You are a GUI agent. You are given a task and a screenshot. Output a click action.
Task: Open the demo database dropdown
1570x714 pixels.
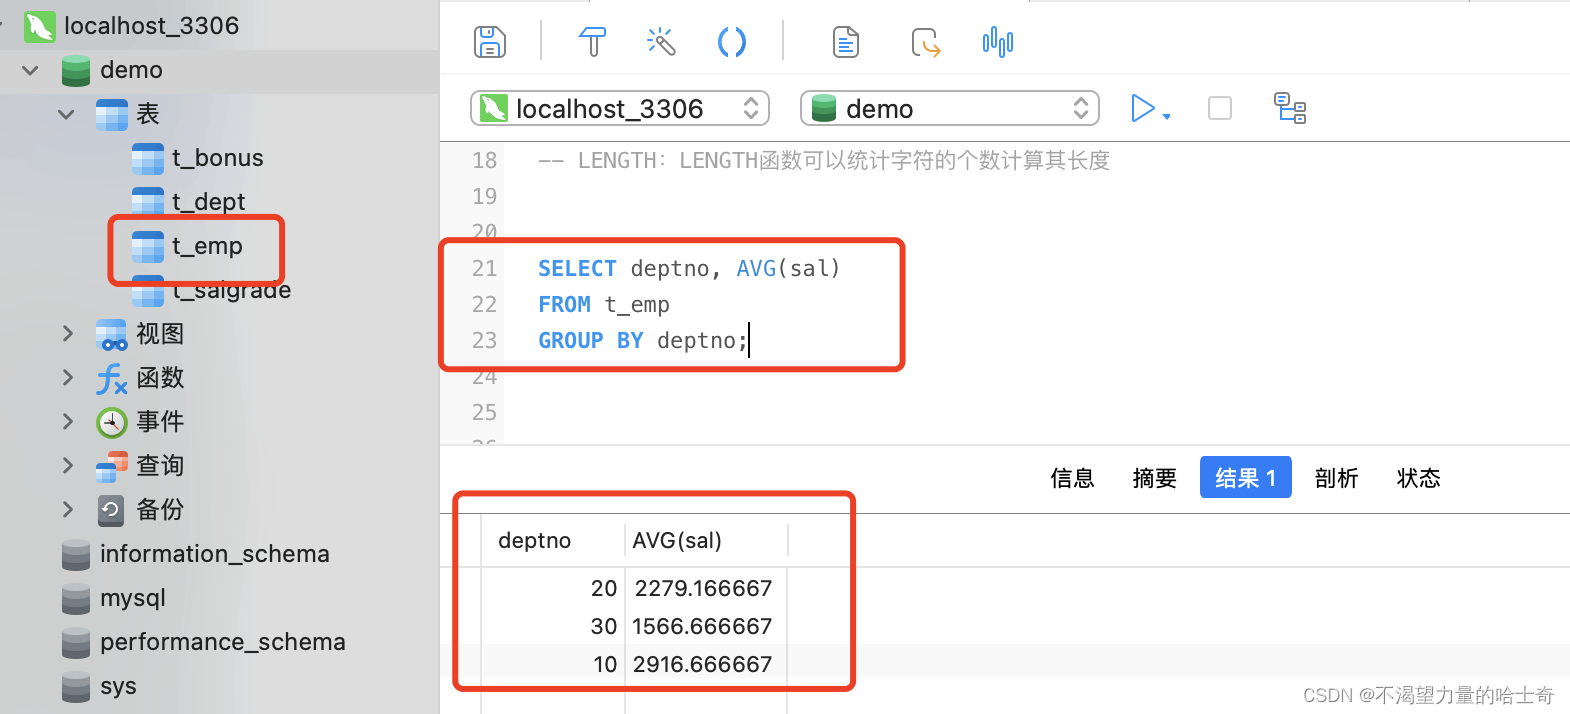(x=950, y=108)
